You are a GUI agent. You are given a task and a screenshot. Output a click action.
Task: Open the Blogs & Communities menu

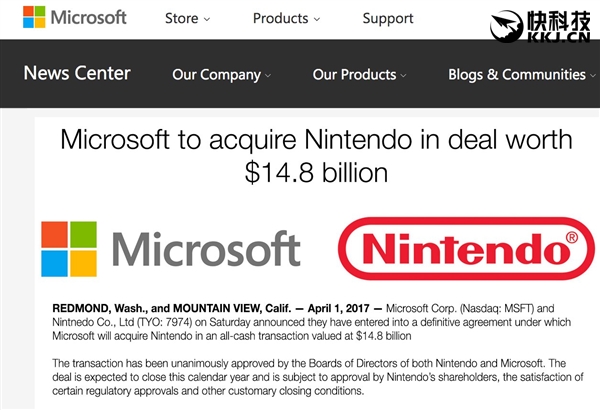[516, 74]
